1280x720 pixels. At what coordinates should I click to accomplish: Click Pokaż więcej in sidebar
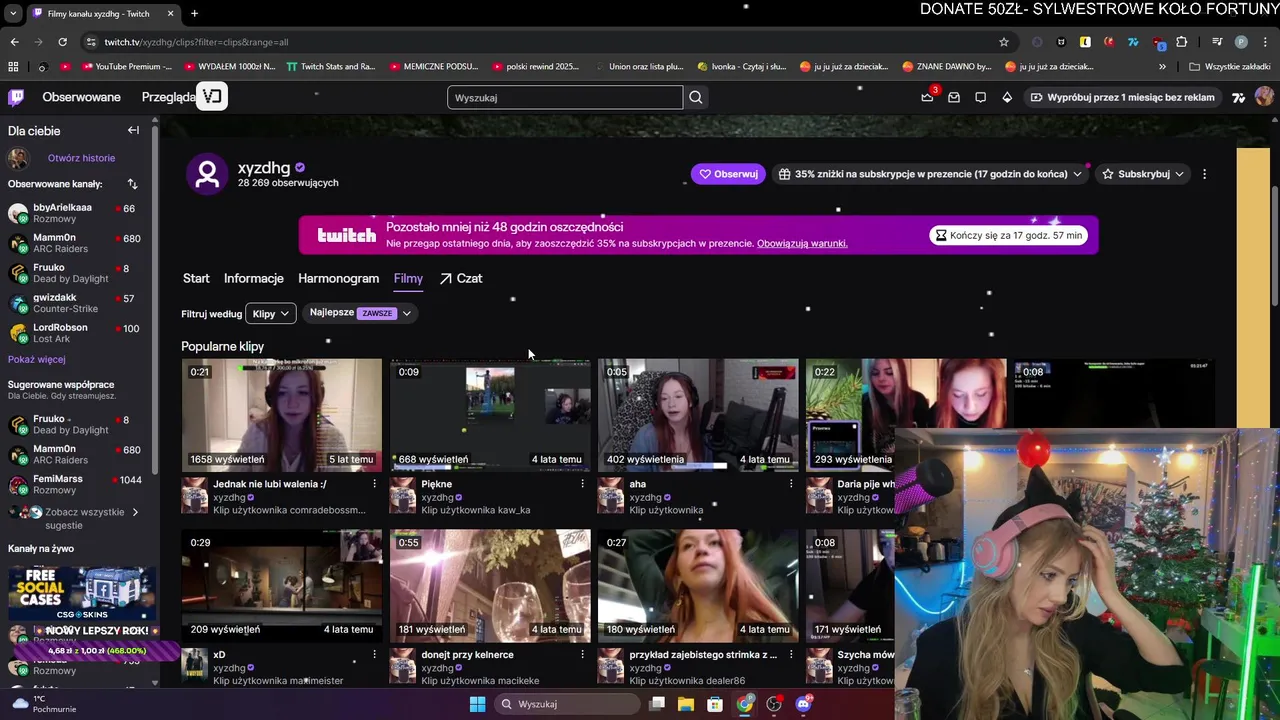[37, 359]
